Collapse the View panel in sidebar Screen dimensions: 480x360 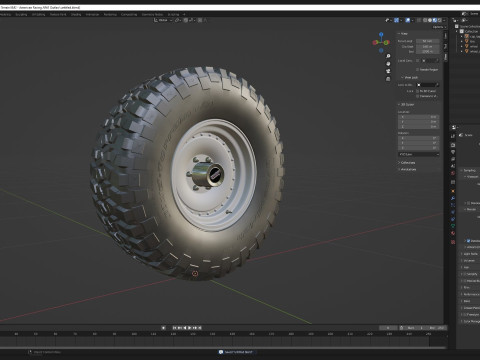tap(403, 34)
